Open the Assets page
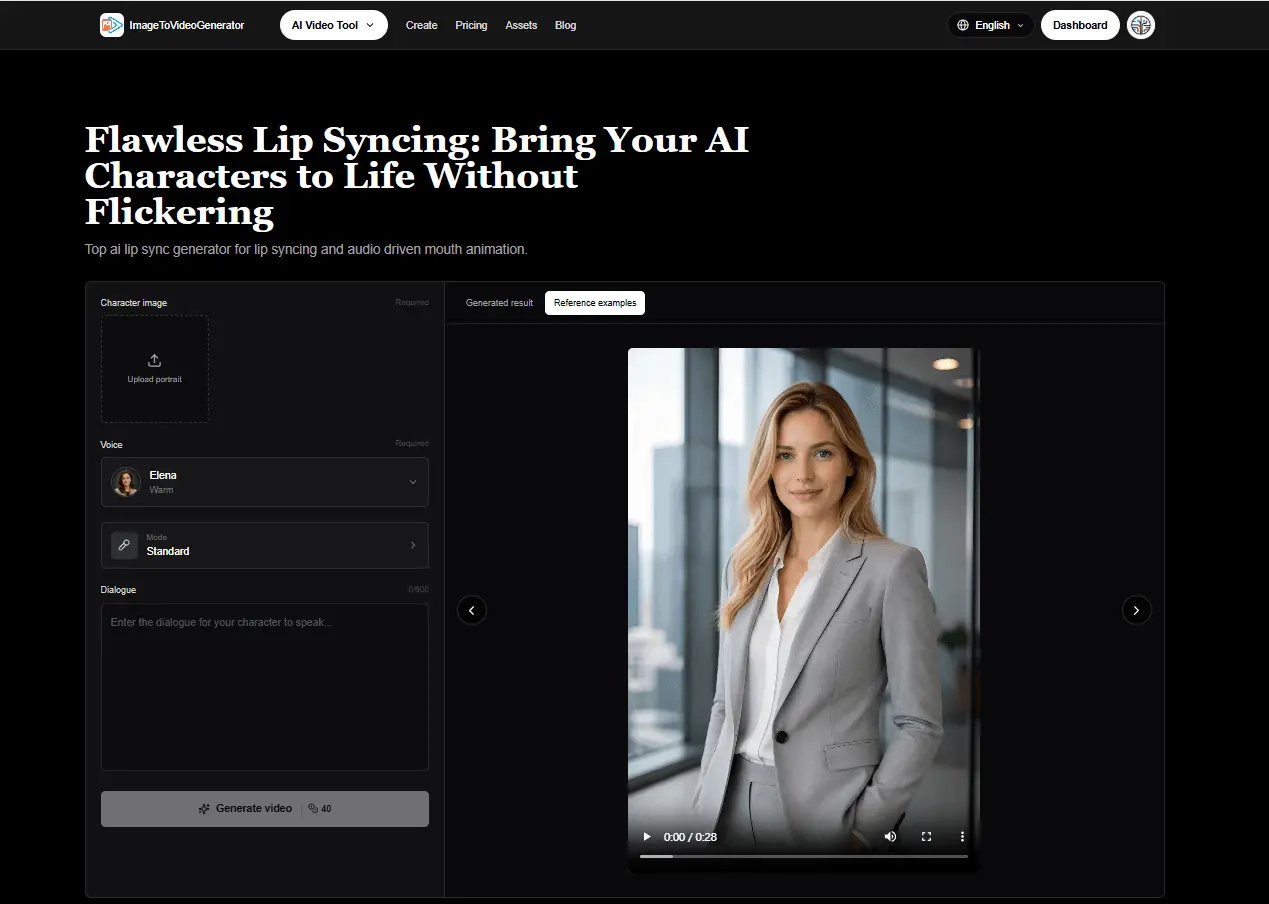Image resolution: width=1269 pixels, height=904 pixels. click(521, 25)
